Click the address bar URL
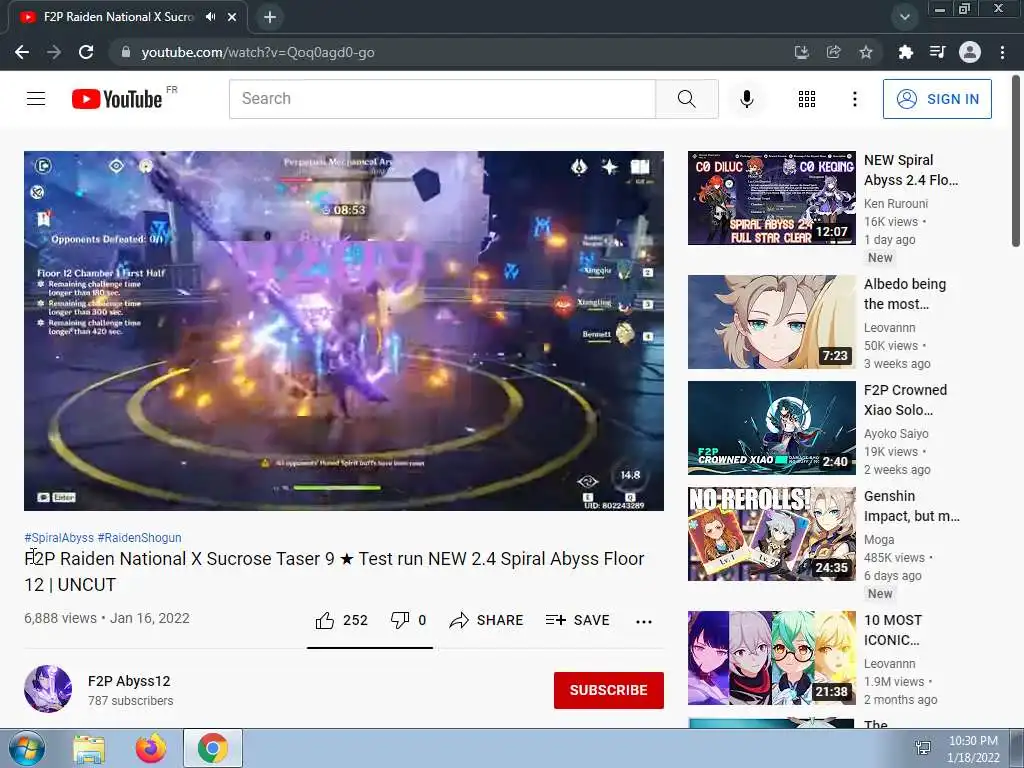The width and height of the screenshot is (1024, 768). click(258, 52)
